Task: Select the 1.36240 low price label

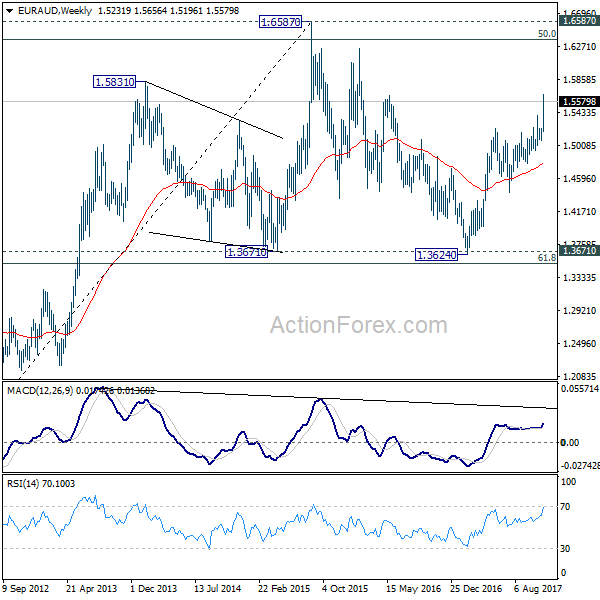Action: coord(436,255)
